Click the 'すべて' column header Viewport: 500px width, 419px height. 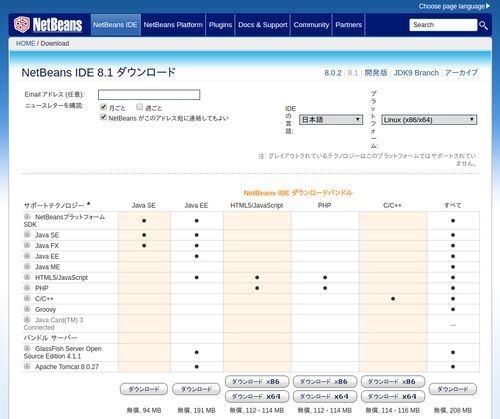[453, 205]
